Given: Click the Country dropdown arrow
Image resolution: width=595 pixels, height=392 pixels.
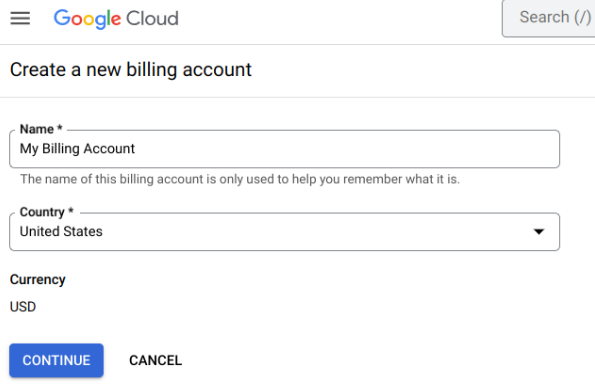Looking at the screenshot, I should click(x=539, y=231).
